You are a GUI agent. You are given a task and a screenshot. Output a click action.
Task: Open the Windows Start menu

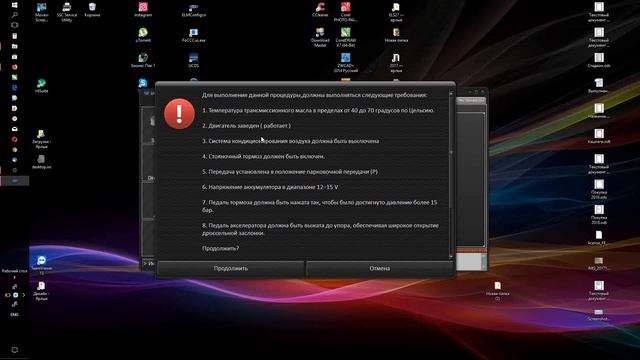15,5
